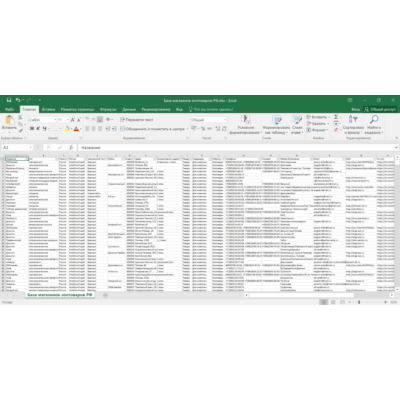Click the Save icon in quick access toolbar
The image size is (400, 400).
coord(9,100)
